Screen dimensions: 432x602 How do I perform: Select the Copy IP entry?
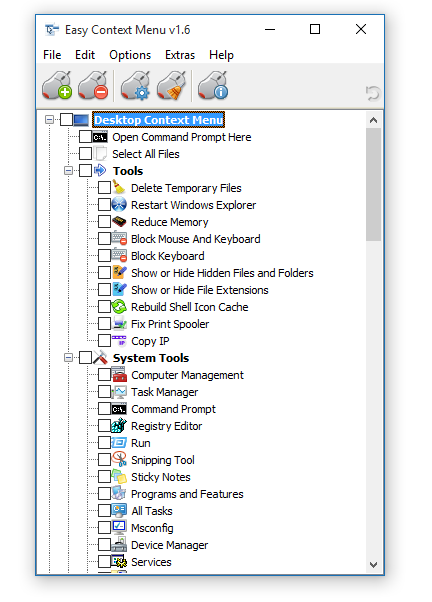point(150,341)
